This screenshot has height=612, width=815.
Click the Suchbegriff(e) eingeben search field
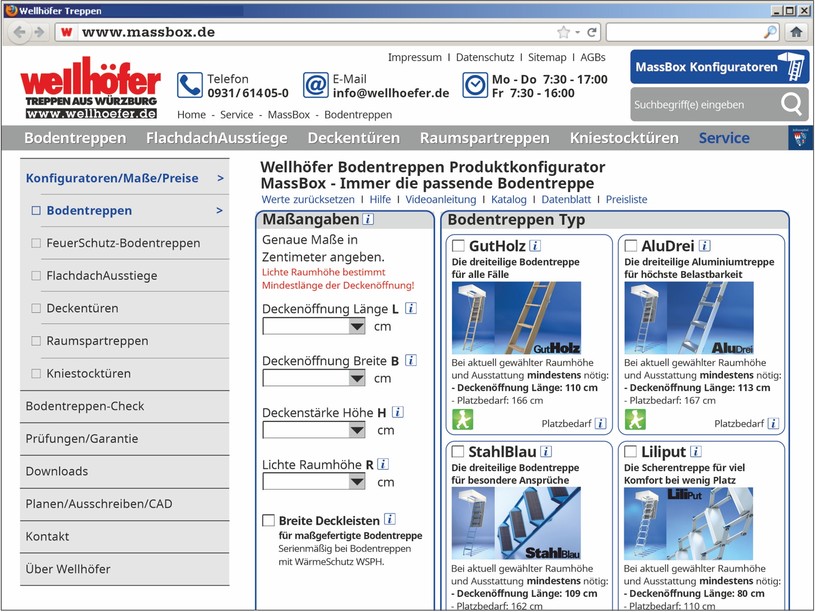point(701,104)
